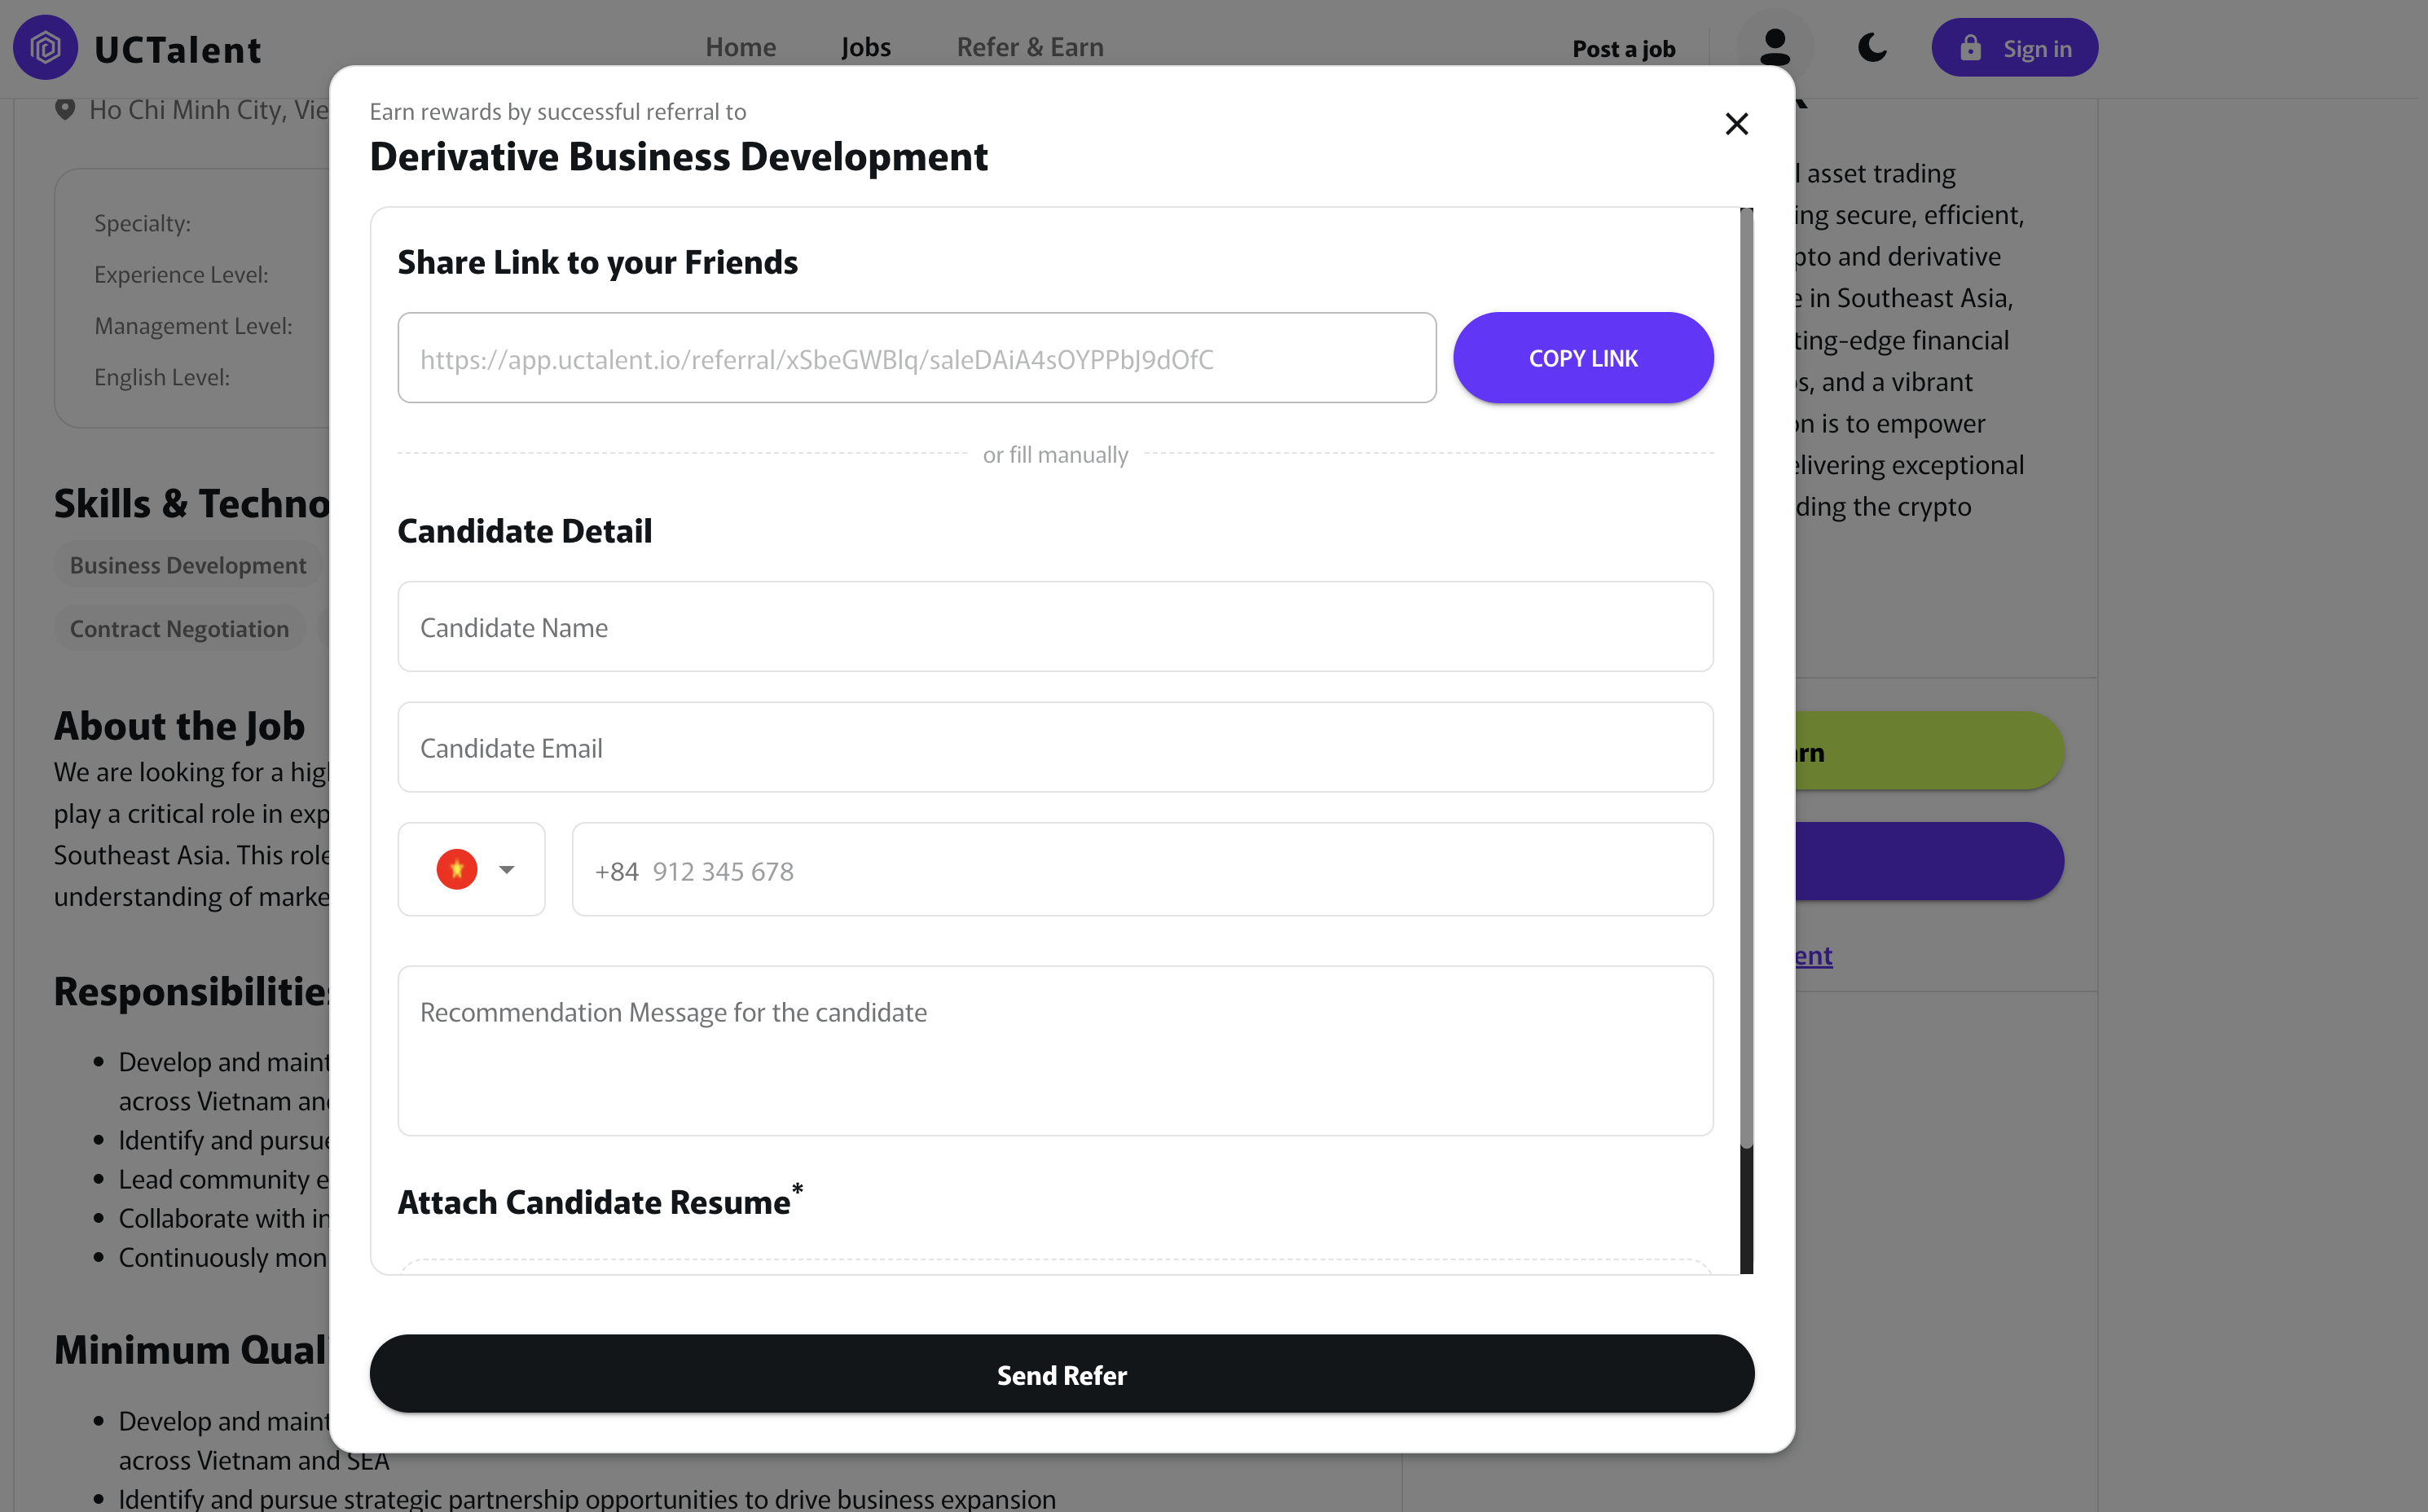
Task: Go to the Jobs tab
Action: 865,47
